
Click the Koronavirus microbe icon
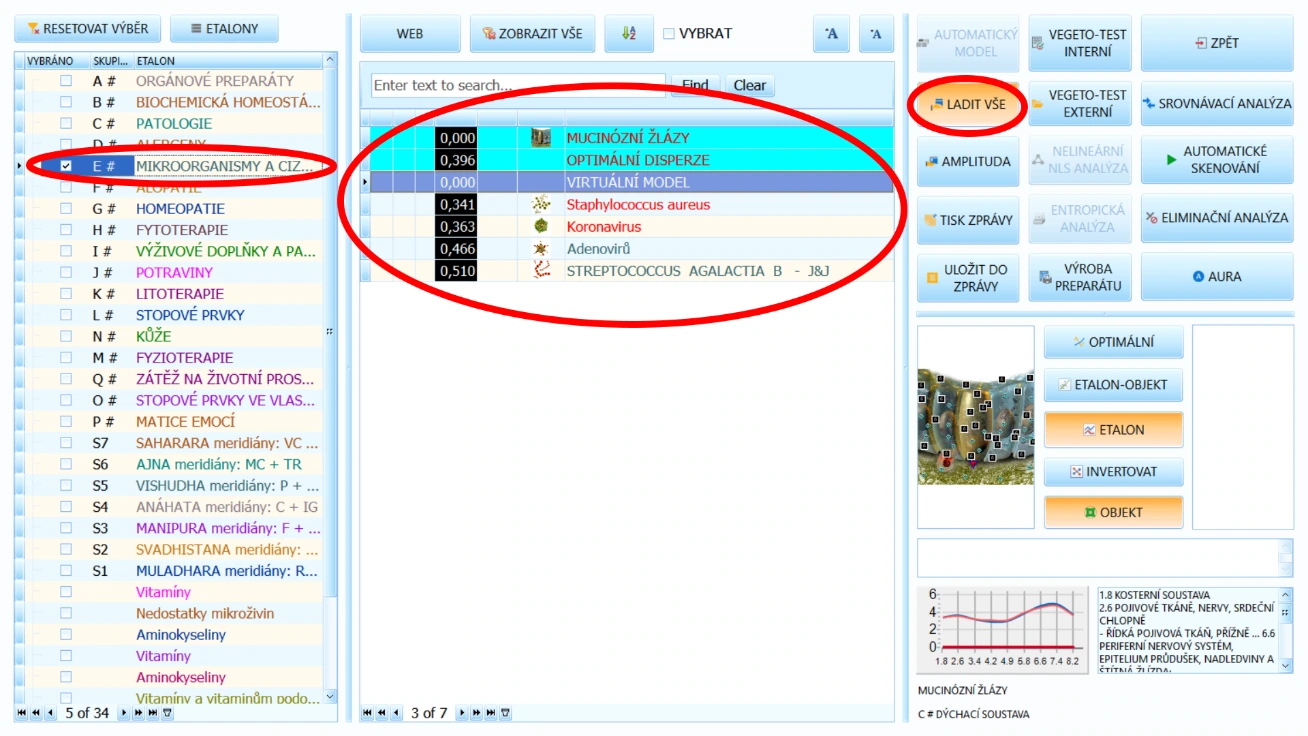point(541,226)
